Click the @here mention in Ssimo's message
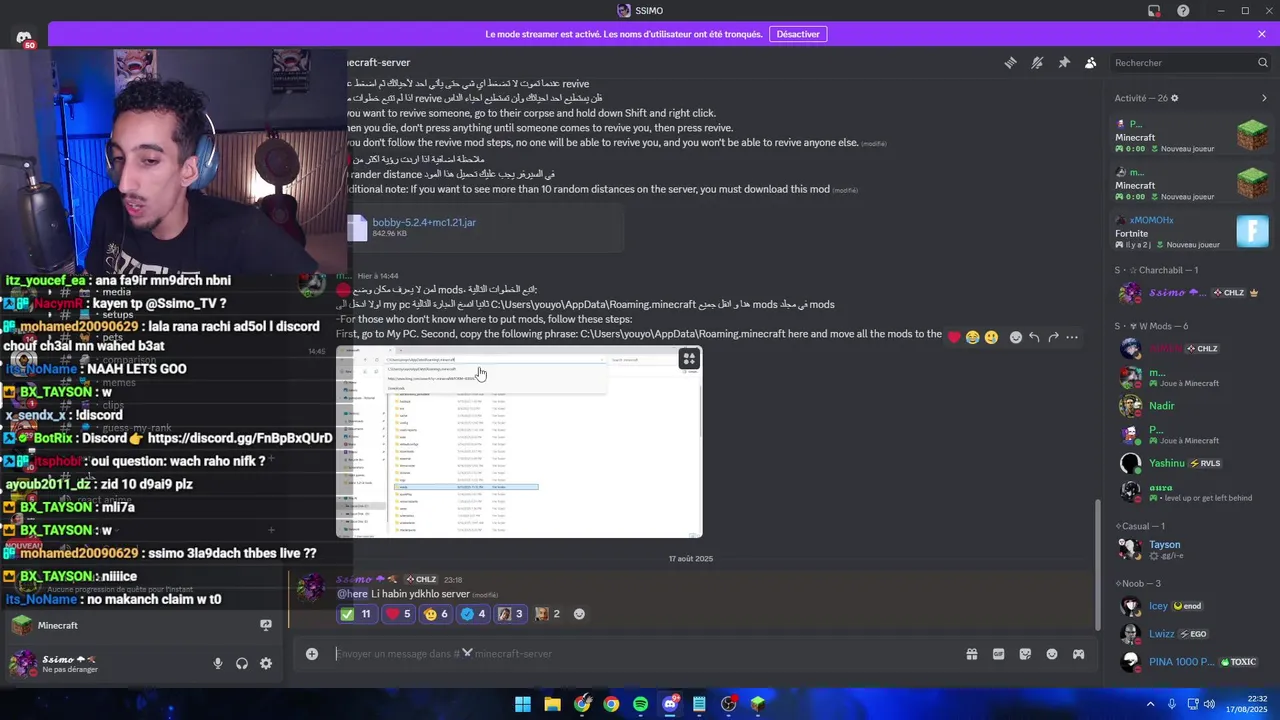The width and height of the screenshot is (1280, 720). click(x=352, y=594)
